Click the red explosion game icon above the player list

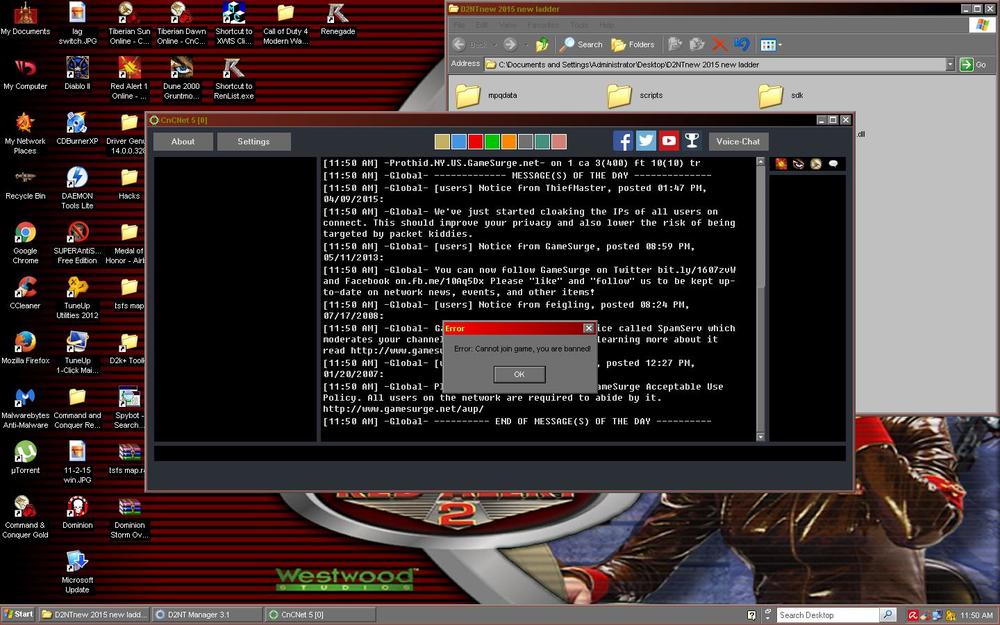tap(781, 164)
